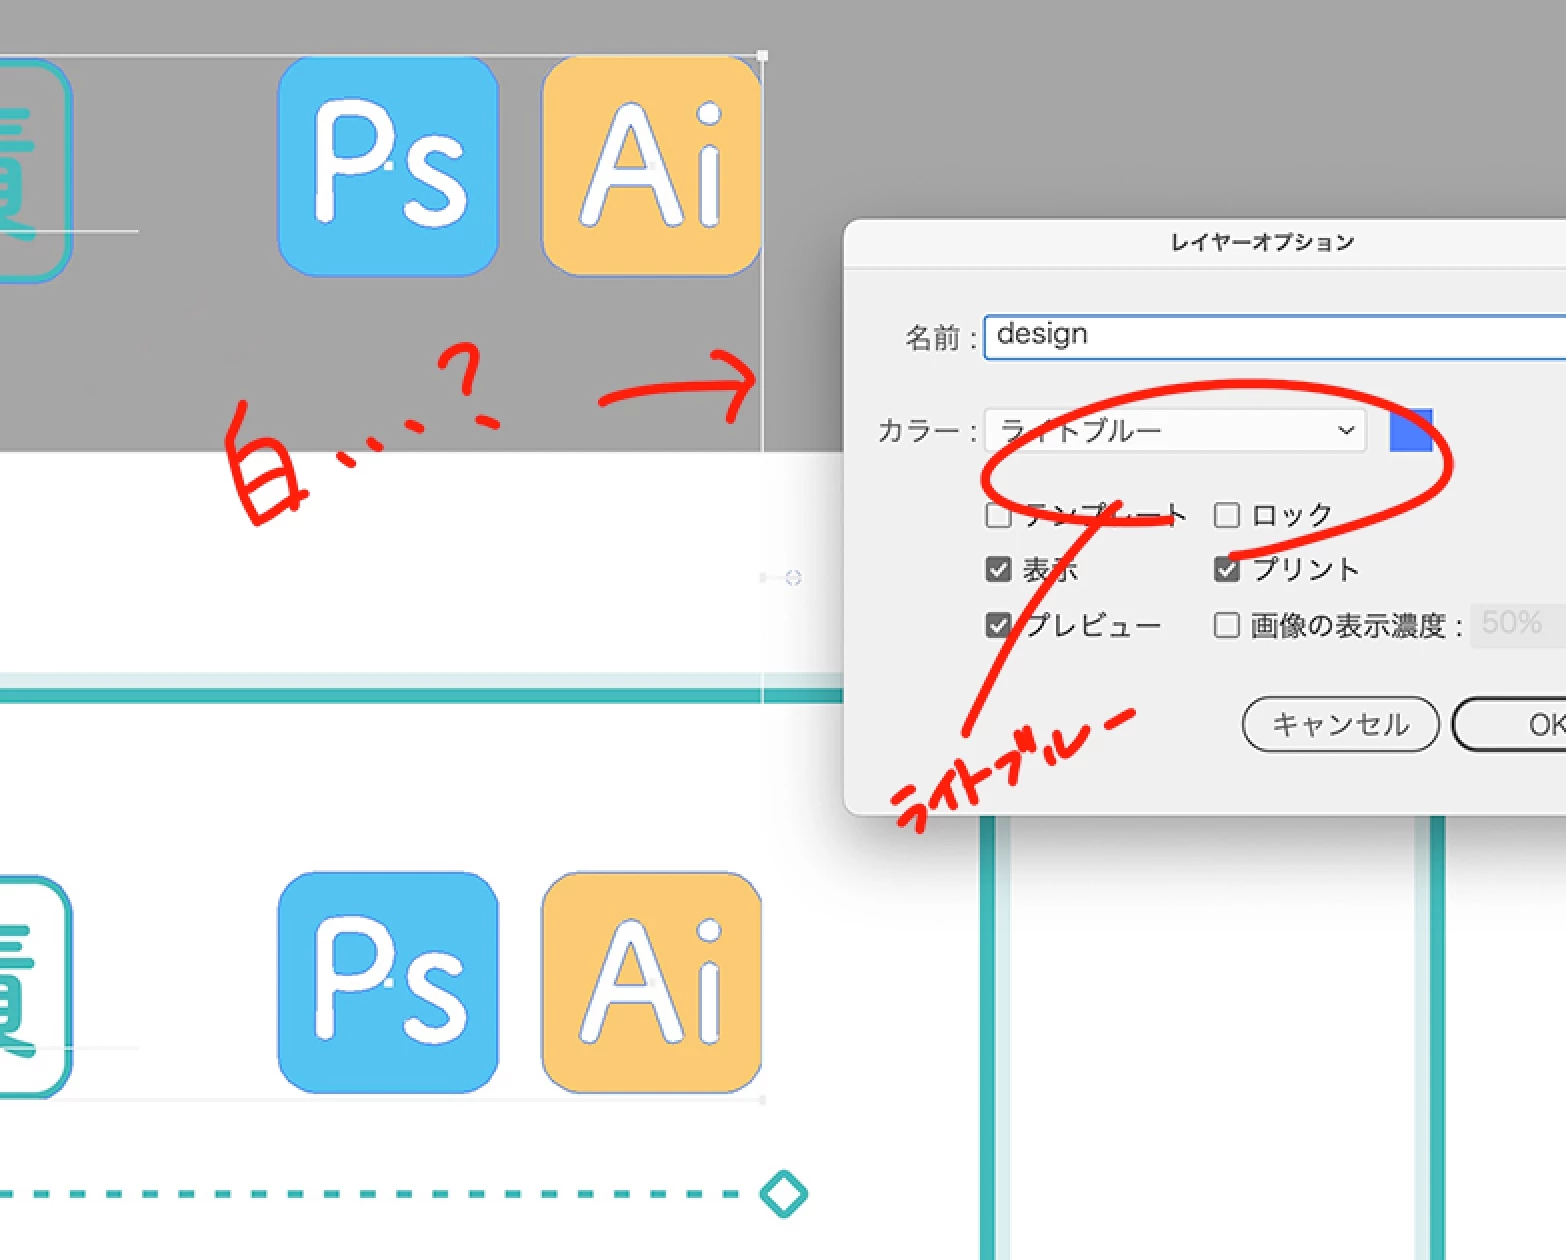Uncheck the プレビュー checkbox

click(998, 625)
